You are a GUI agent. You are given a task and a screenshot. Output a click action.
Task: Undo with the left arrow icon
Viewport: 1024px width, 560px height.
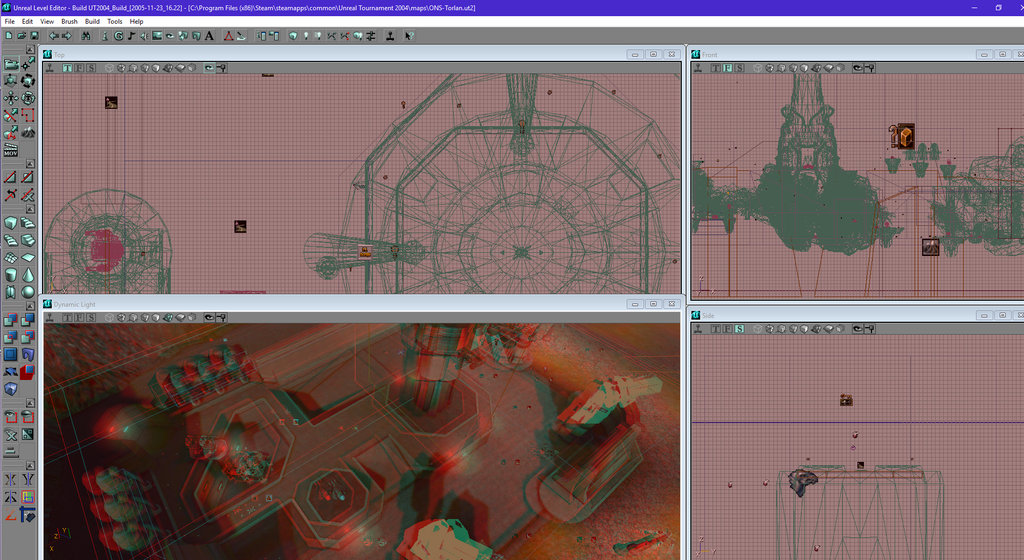click(54, 36)
